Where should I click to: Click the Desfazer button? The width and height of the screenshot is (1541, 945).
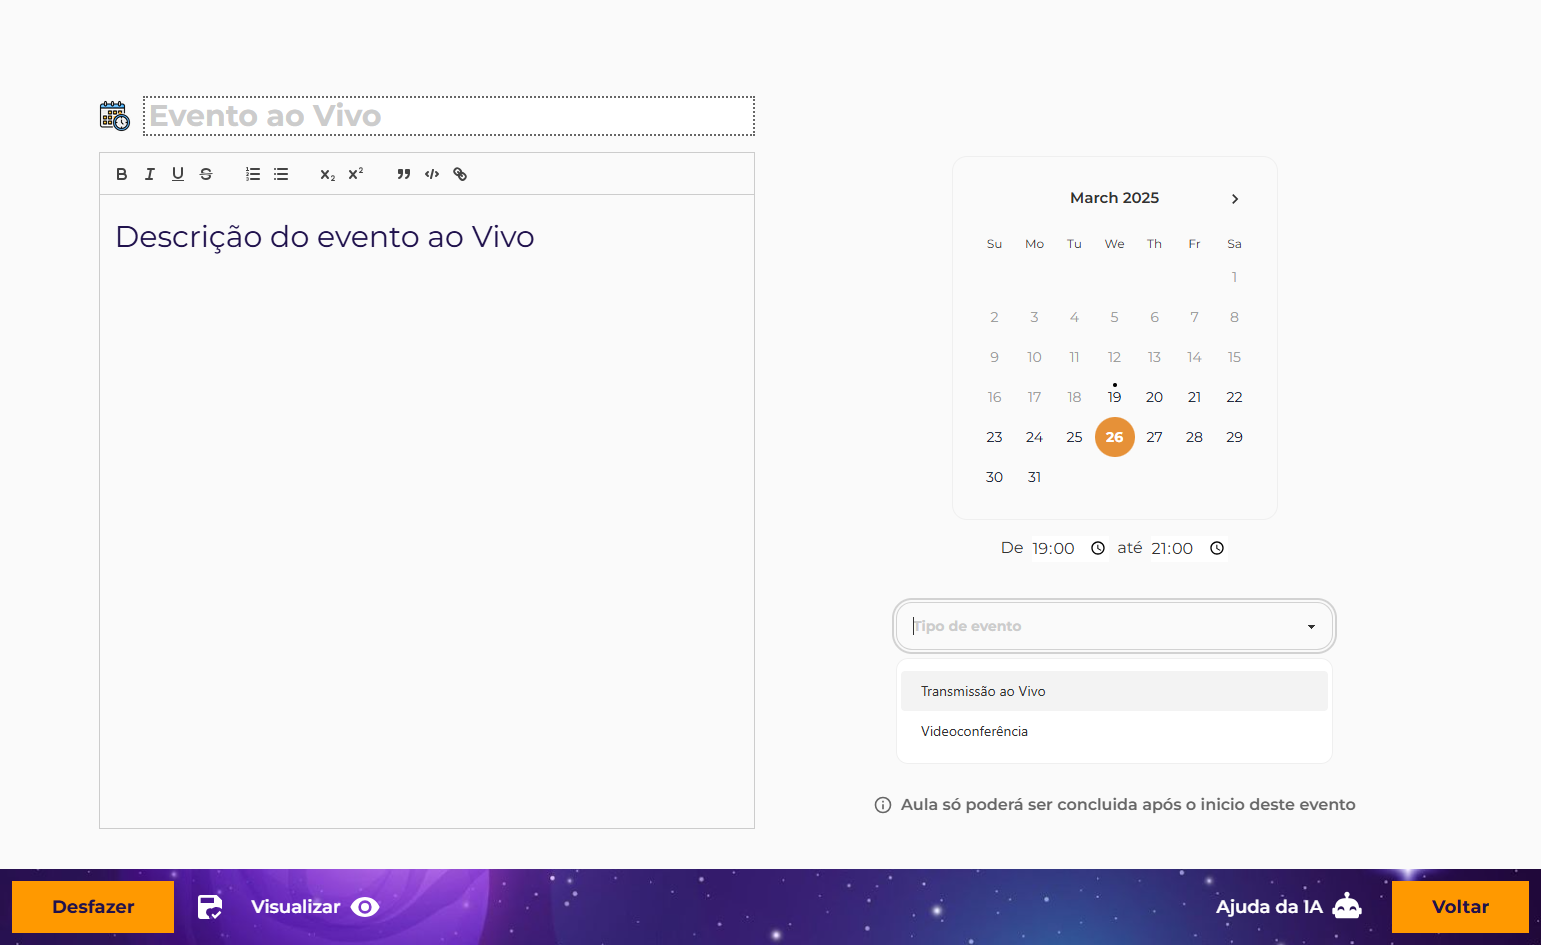click(93, 907)
